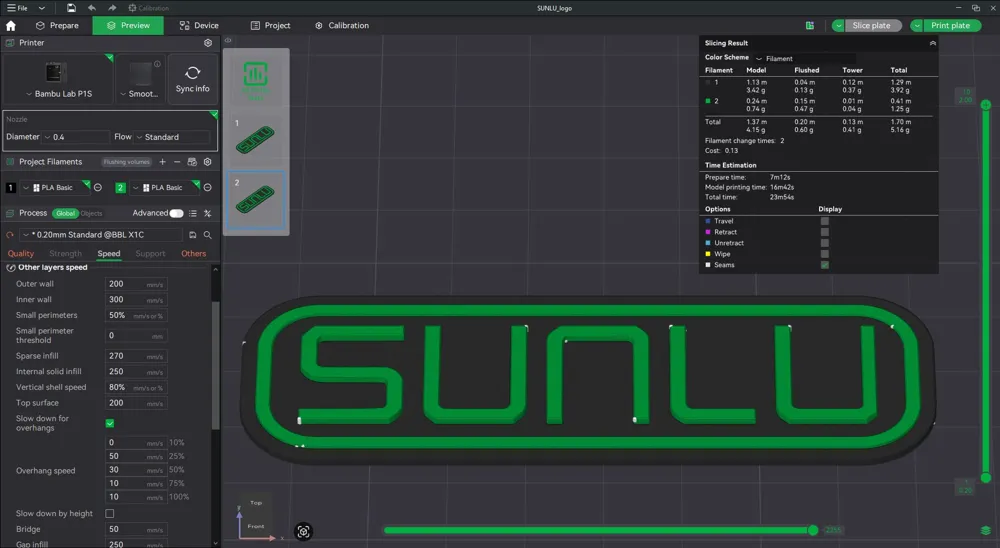Screen dimensions: 1000x548
Task: Expand the dropdown arrow beside File menu
Action: click(x=41, y=8)
